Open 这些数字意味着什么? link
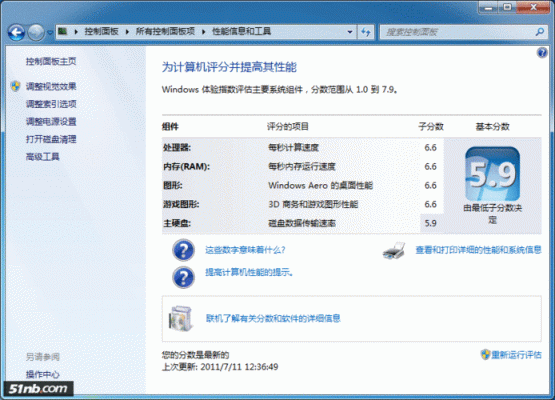Viewport: 555px width, 400px height. pos(245,250)
